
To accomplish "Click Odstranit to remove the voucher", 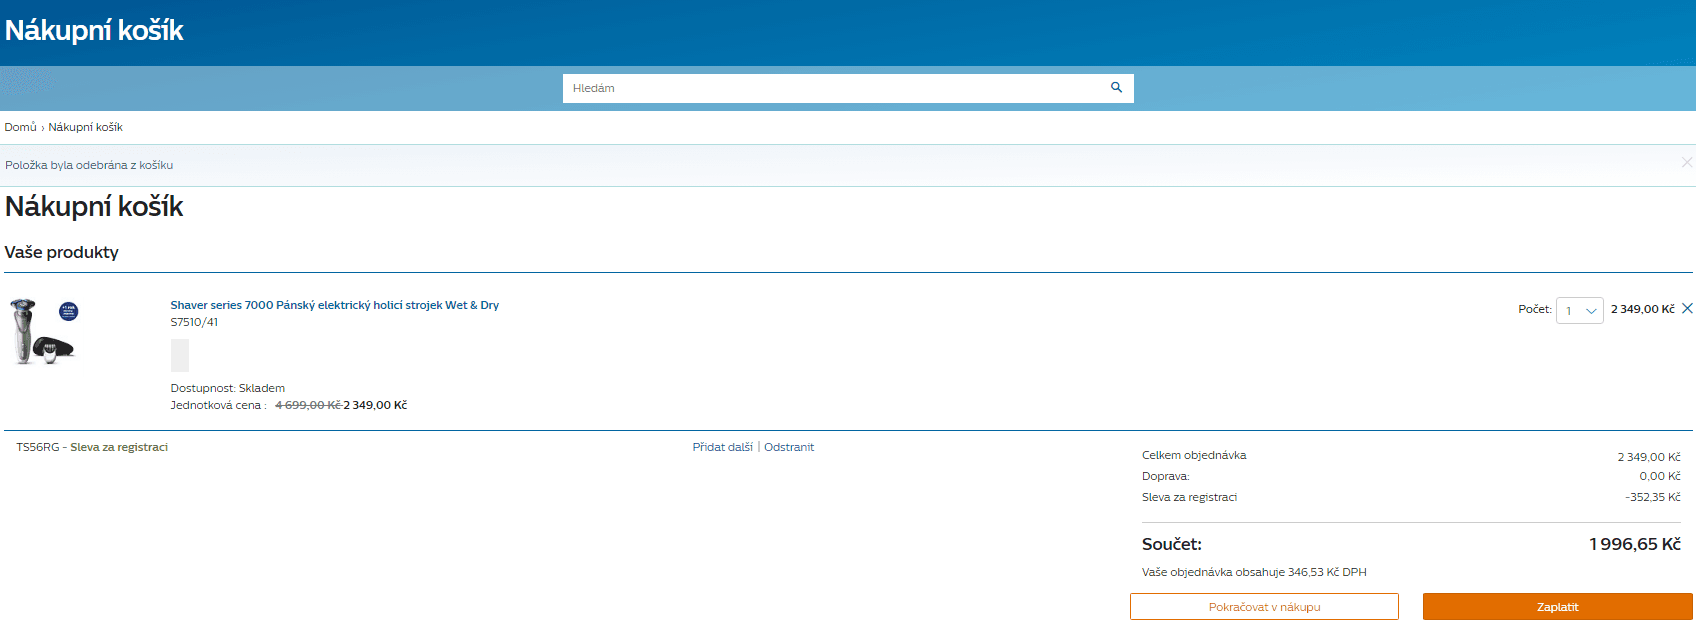I will 789,447.
